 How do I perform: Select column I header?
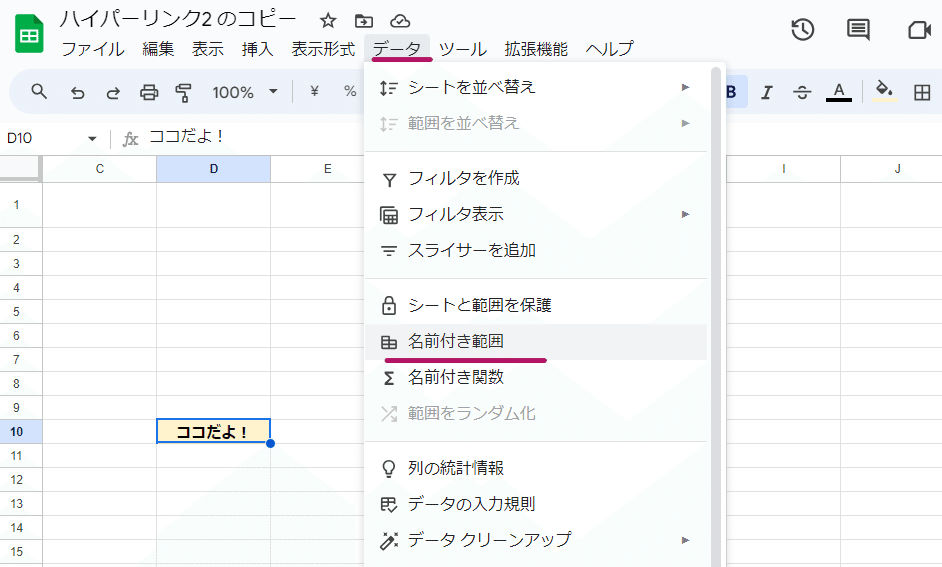(x=783, y=169)
